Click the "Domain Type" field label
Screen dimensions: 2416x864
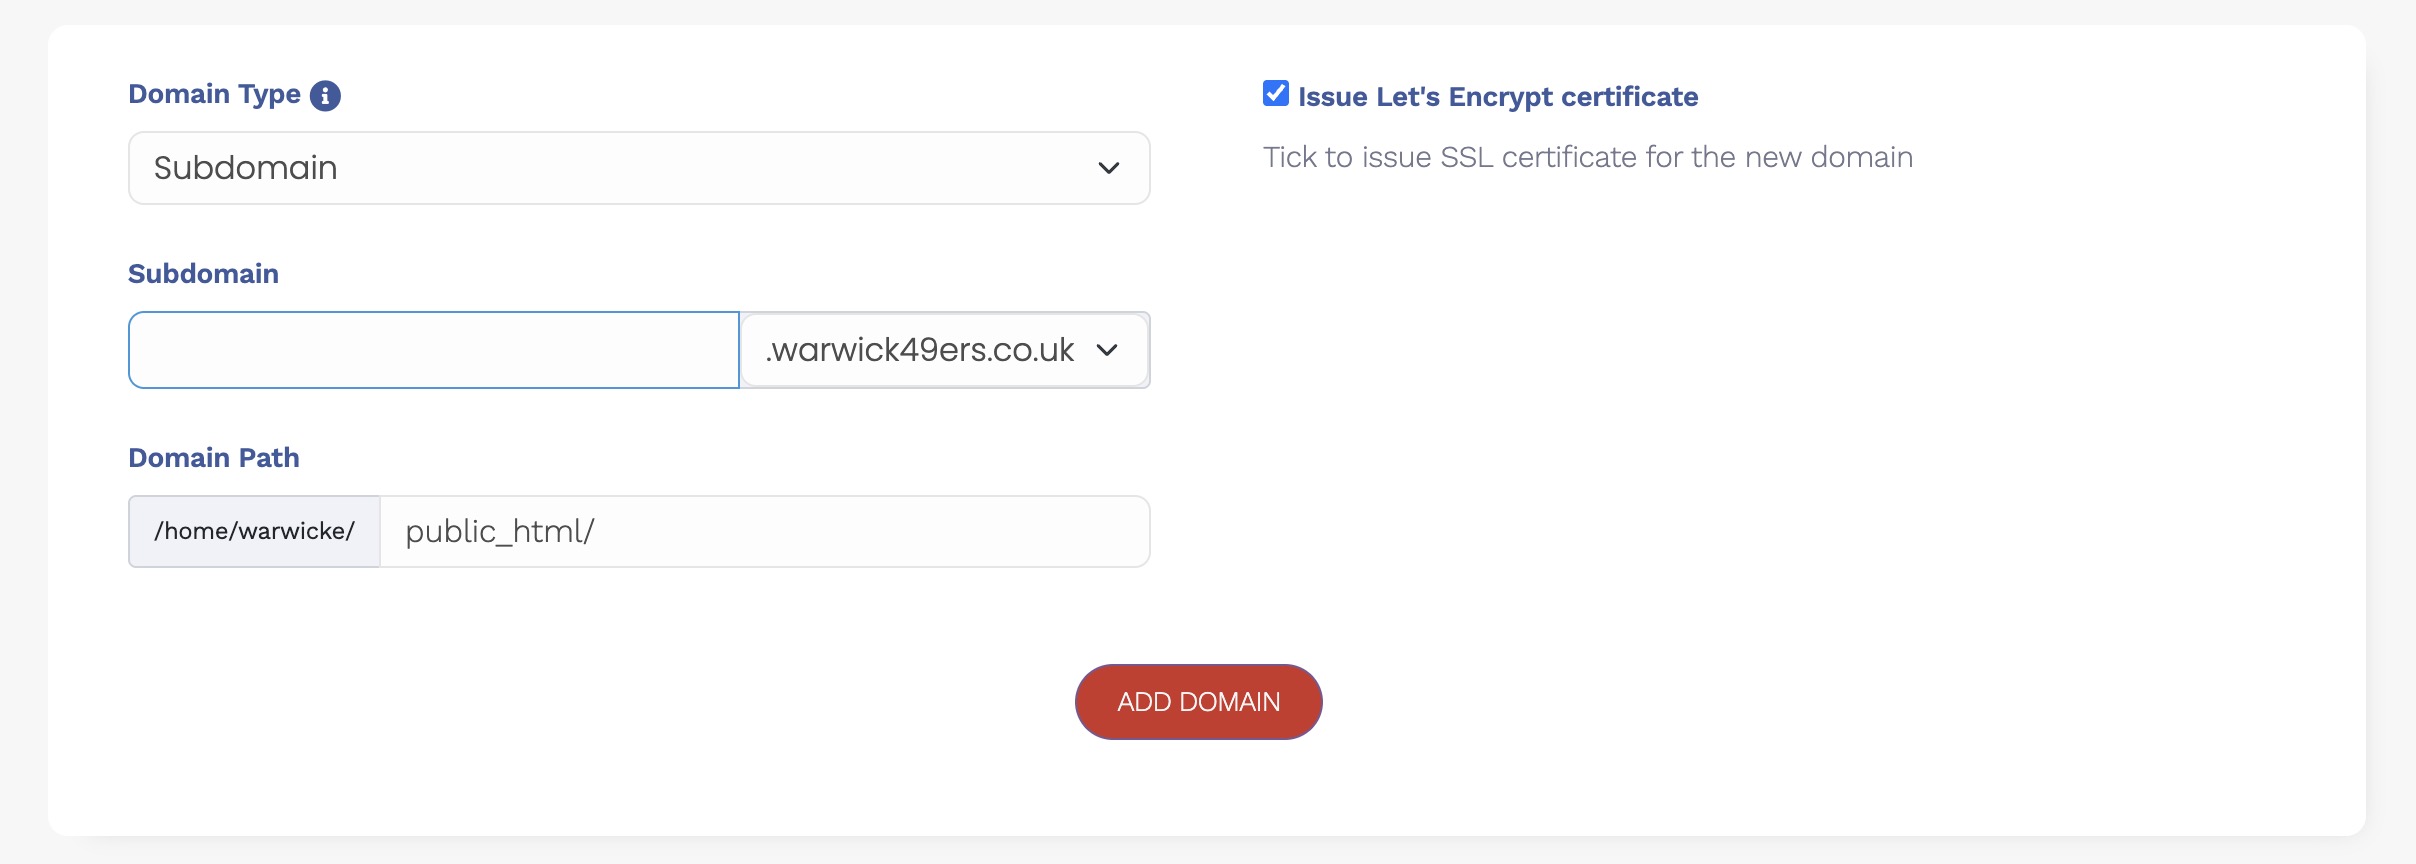coord(214,94)
